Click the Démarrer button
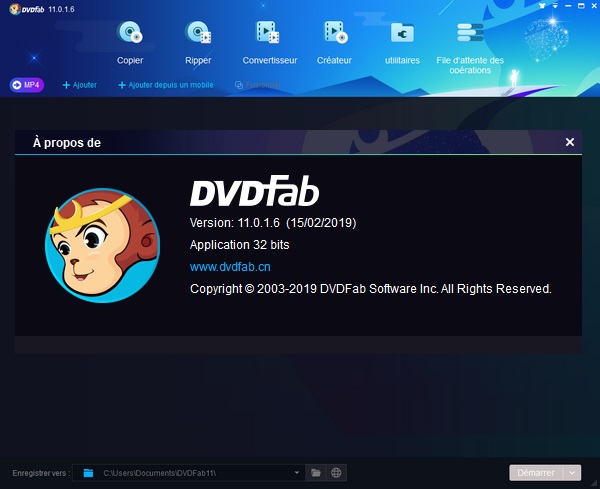This screenshot has width=600, height=489. [536, 473]
